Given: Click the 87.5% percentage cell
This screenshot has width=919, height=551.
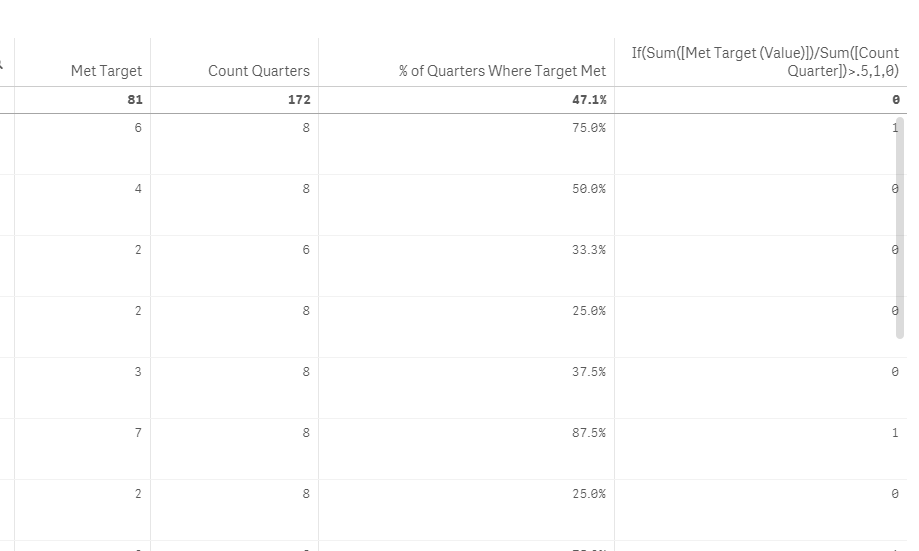Looking at the screenshot, I should point(590,433).
